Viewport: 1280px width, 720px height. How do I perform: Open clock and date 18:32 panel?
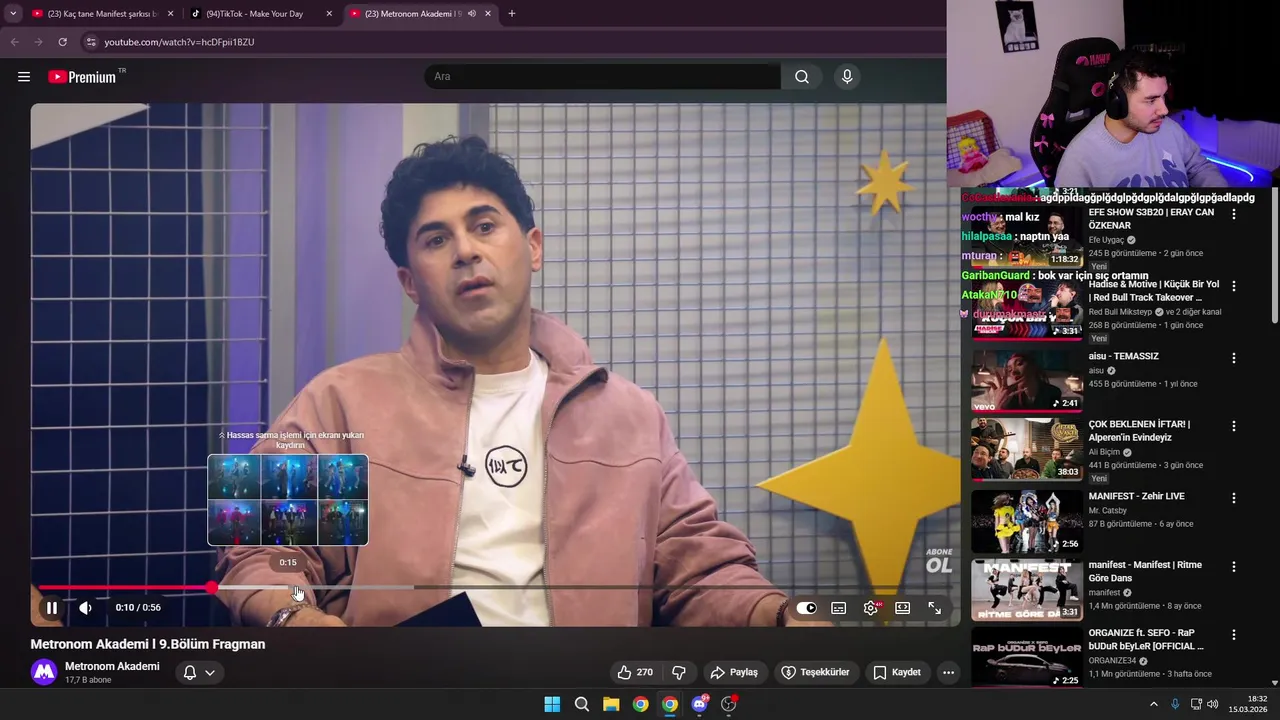tap(1248, 704)
